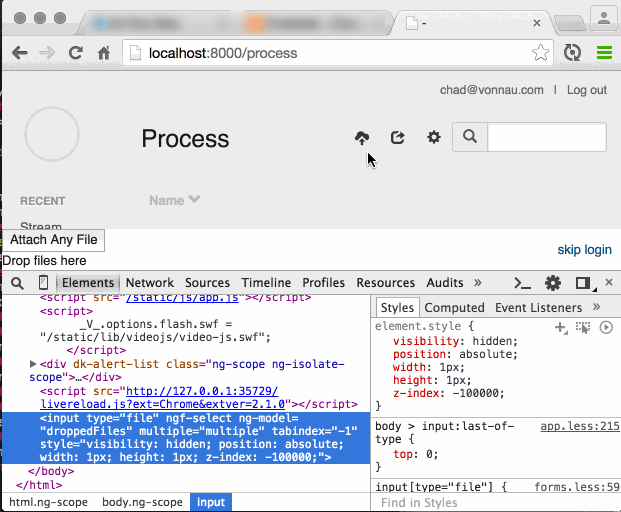The height and width of the screenshot is (512, 621).
Task: Add a new style rule with plus icon
Action: [x=561, y=327]
